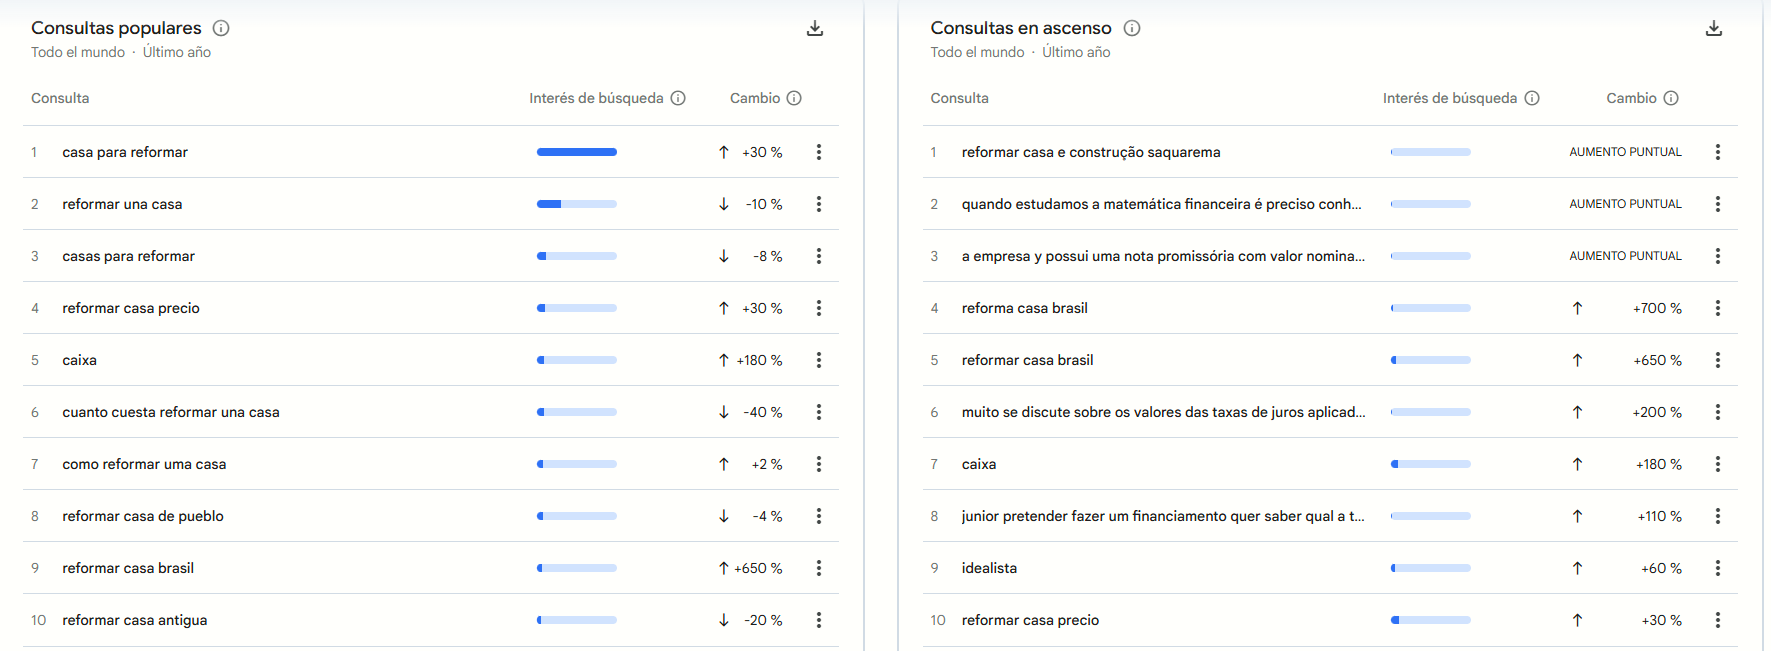Click +200 % change value
This screenshot has width=1771, height=651.
[x=1657, y=412]
